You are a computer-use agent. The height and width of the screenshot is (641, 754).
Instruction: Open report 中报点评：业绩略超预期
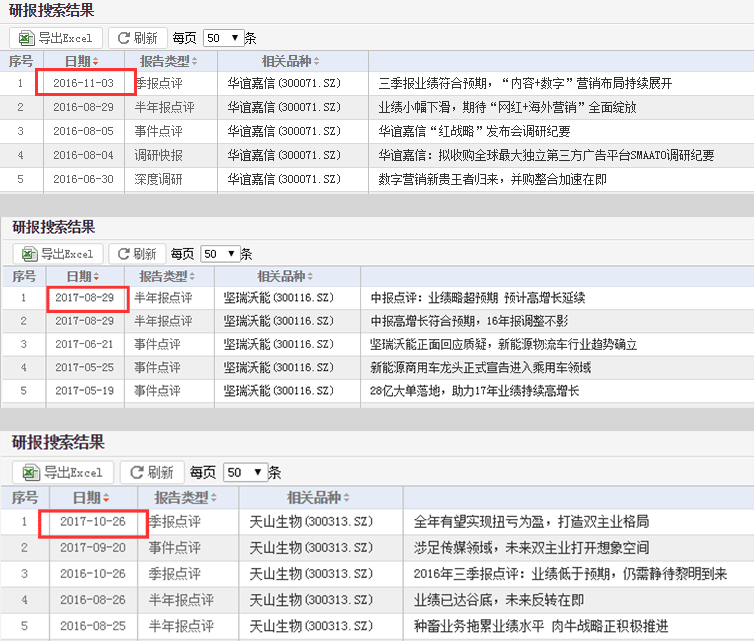(478, 298)
